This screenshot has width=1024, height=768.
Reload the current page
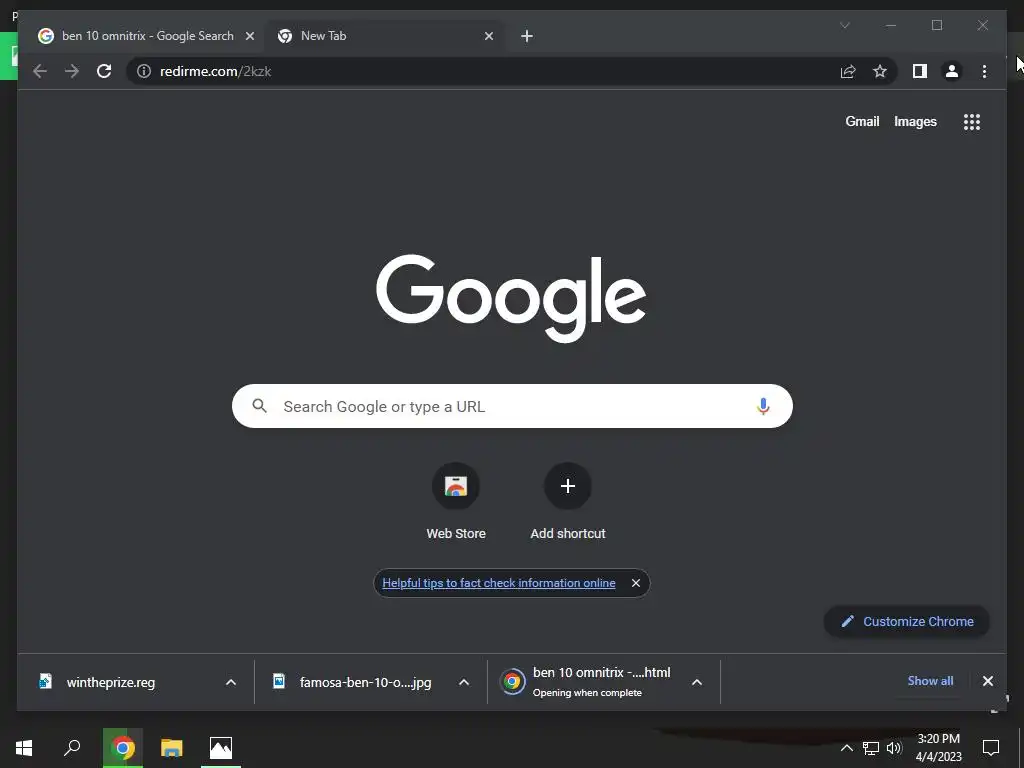pos(104,71)
